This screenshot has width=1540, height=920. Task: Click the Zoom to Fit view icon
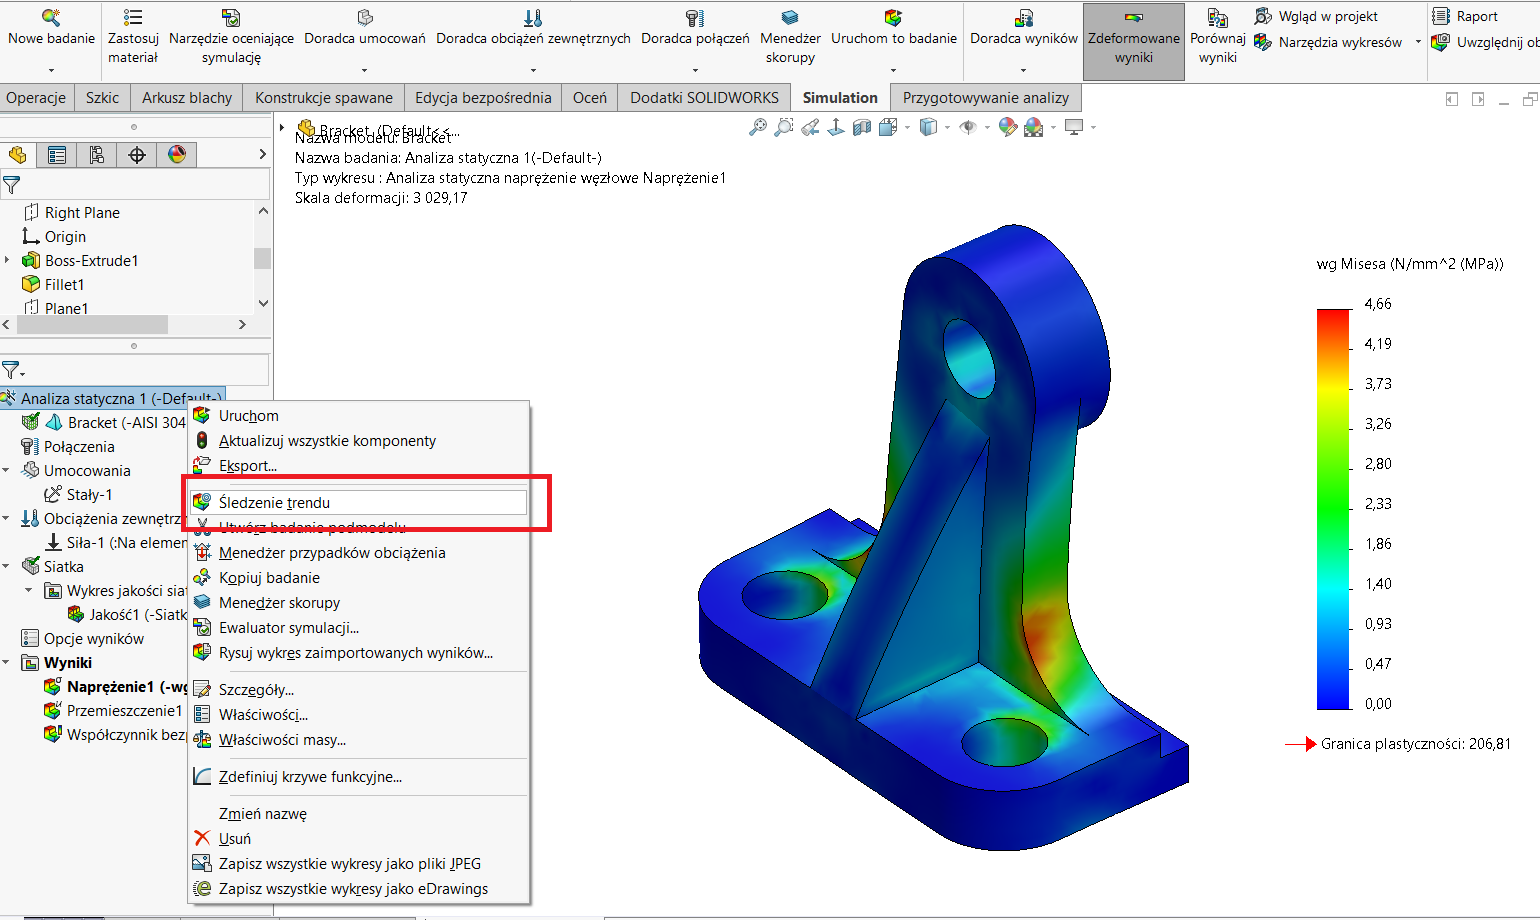click(759, 127)
